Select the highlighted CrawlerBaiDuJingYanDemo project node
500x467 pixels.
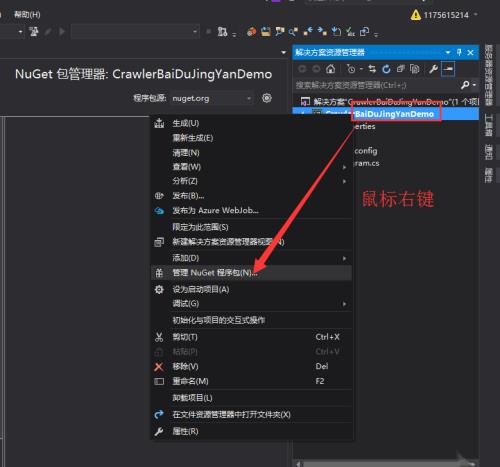coord(386,114)
